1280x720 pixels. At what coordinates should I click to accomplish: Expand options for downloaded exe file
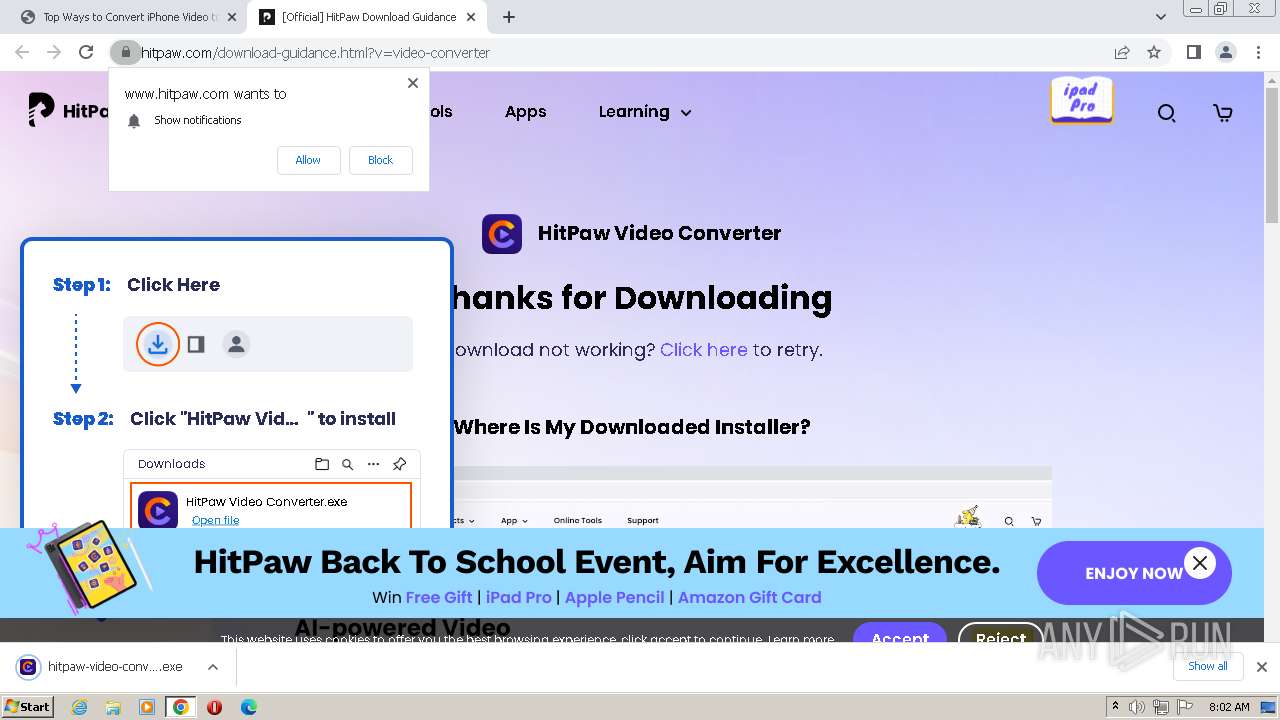212,667
